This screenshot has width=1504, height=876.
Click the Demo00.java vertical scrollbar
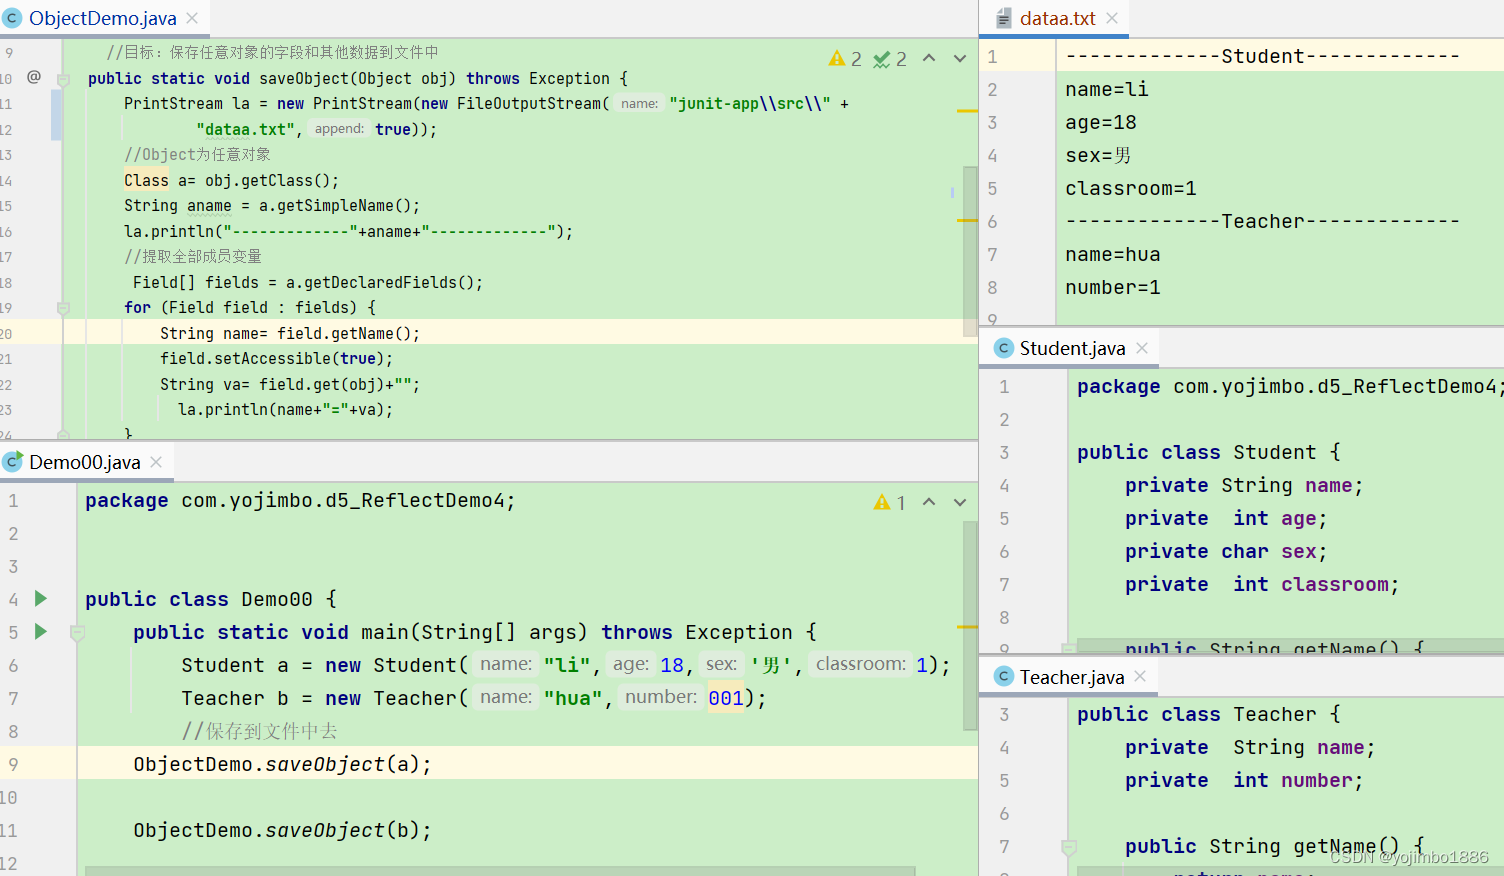point(970,625)
